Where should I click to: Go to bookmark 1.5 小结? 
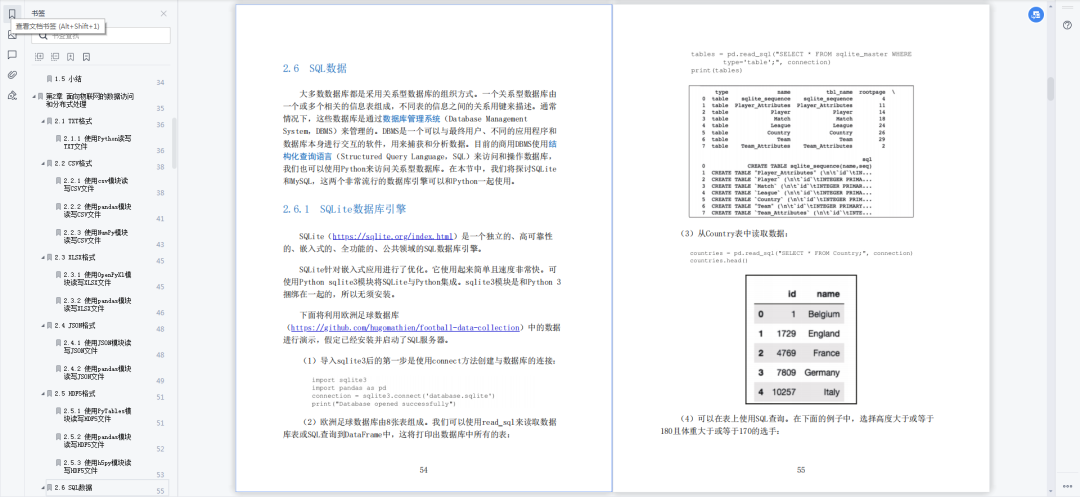tap(68, 79)
